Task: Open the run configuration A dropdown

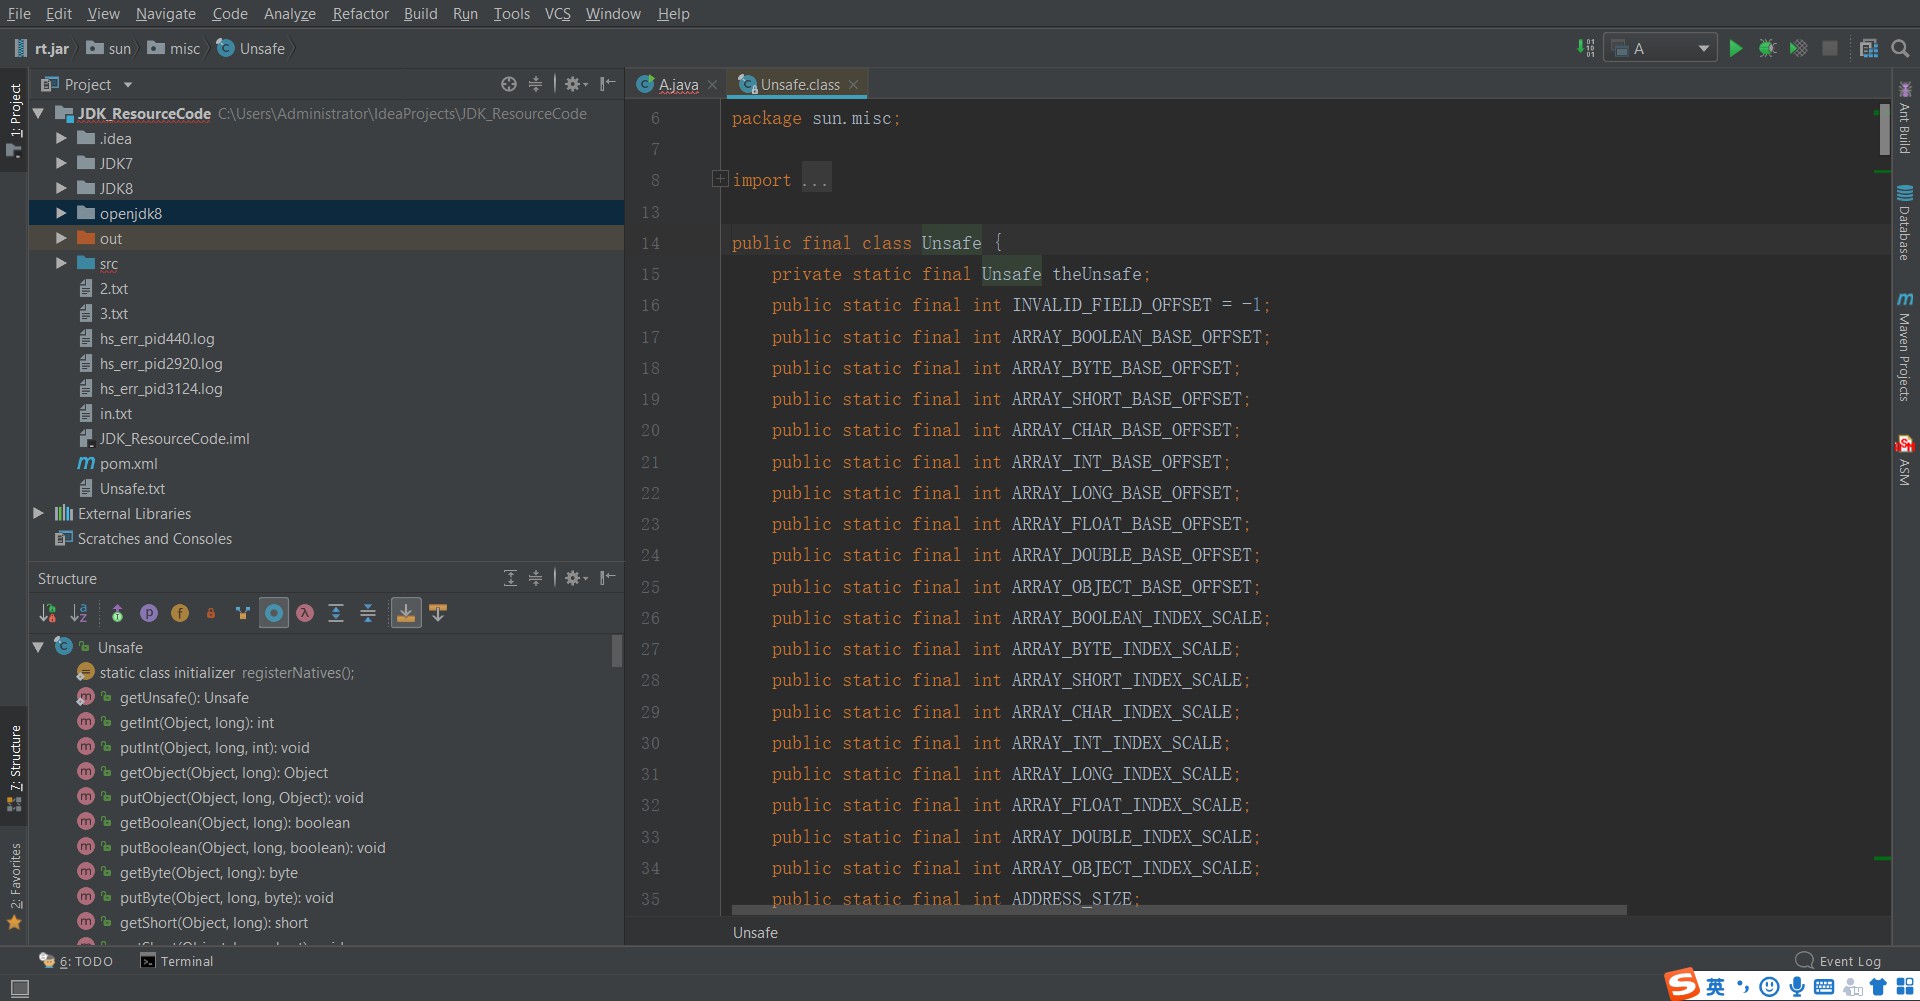Action: [x=1660, y=48]
